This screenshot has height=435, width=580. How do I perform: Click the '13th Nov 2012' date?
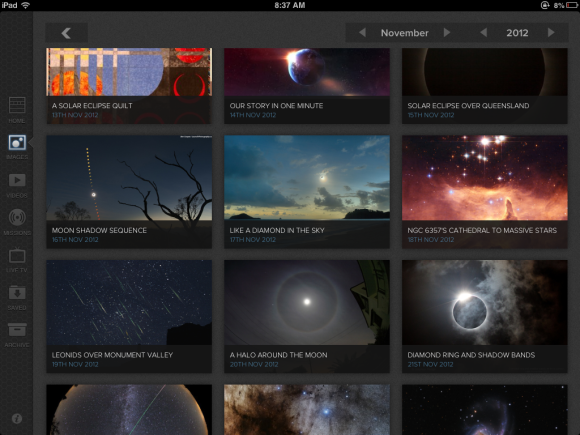(x=75, y=115)
